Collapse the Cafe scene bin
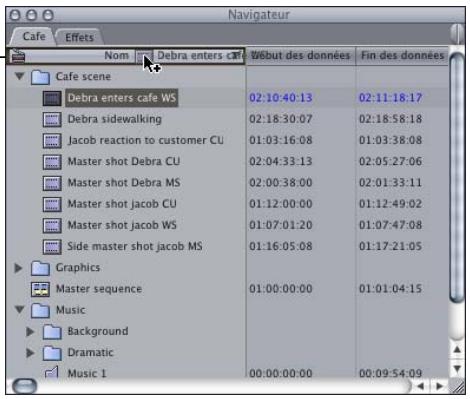Viewport: 470px width, 399px height. pyautogui.click(x=19, y=76)
